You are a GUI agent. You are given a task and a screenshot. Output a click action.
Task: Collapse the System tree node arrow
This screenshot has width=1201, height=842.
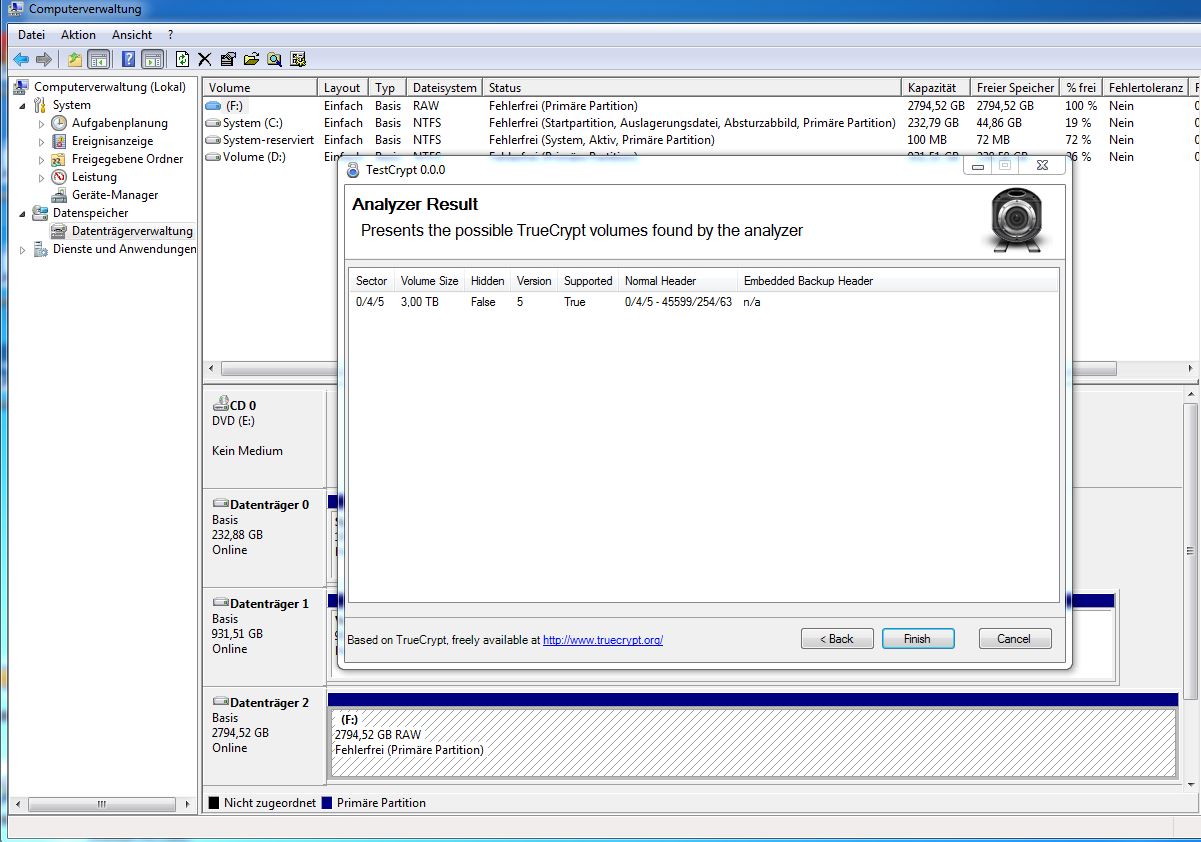[22, 105]
